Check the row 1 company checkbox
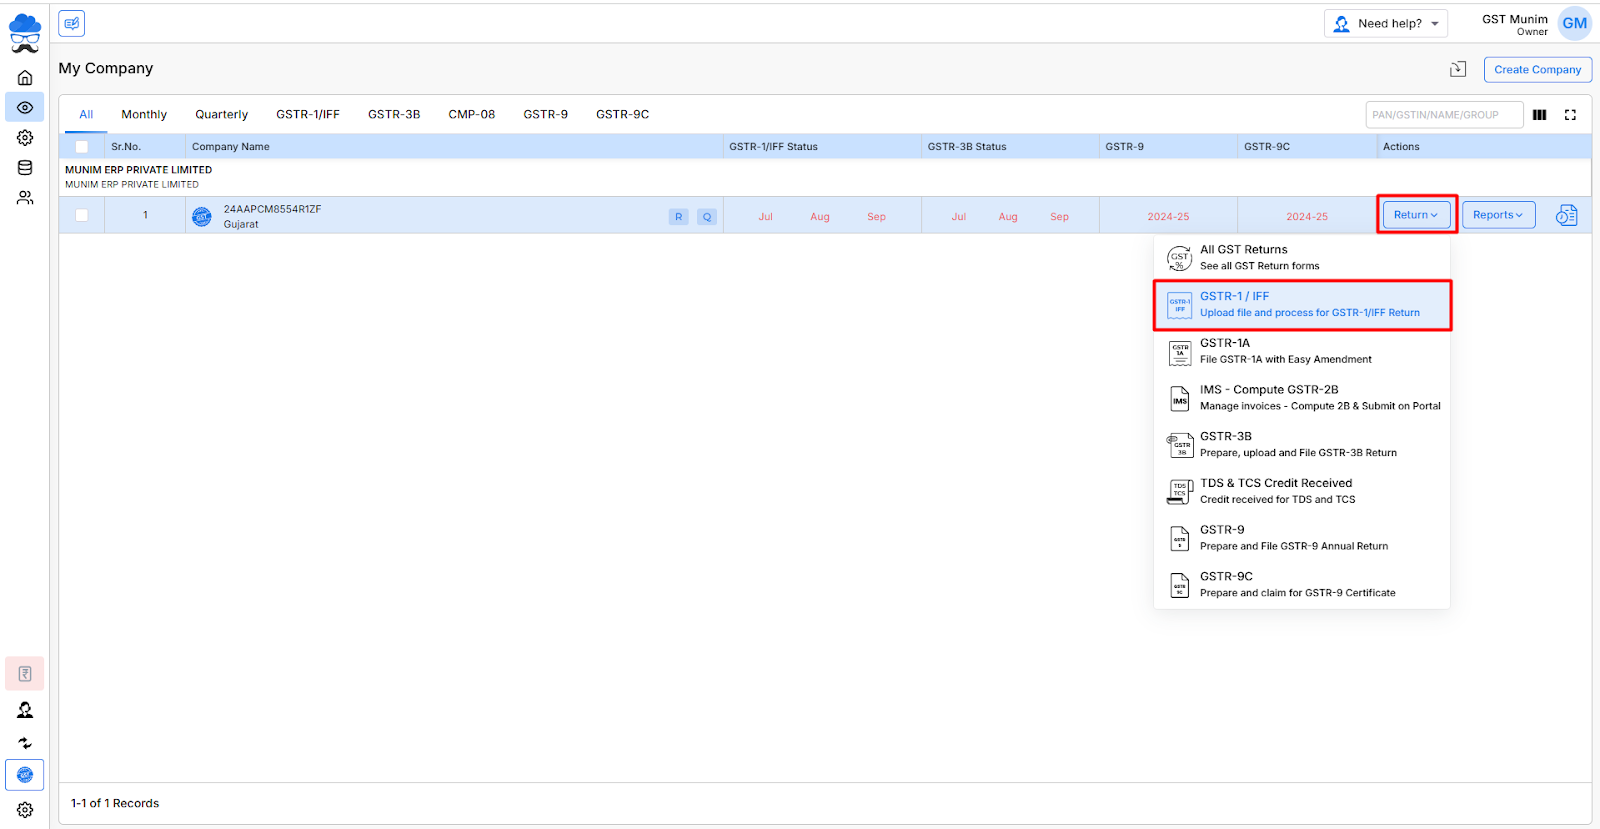 click(82, 215)
